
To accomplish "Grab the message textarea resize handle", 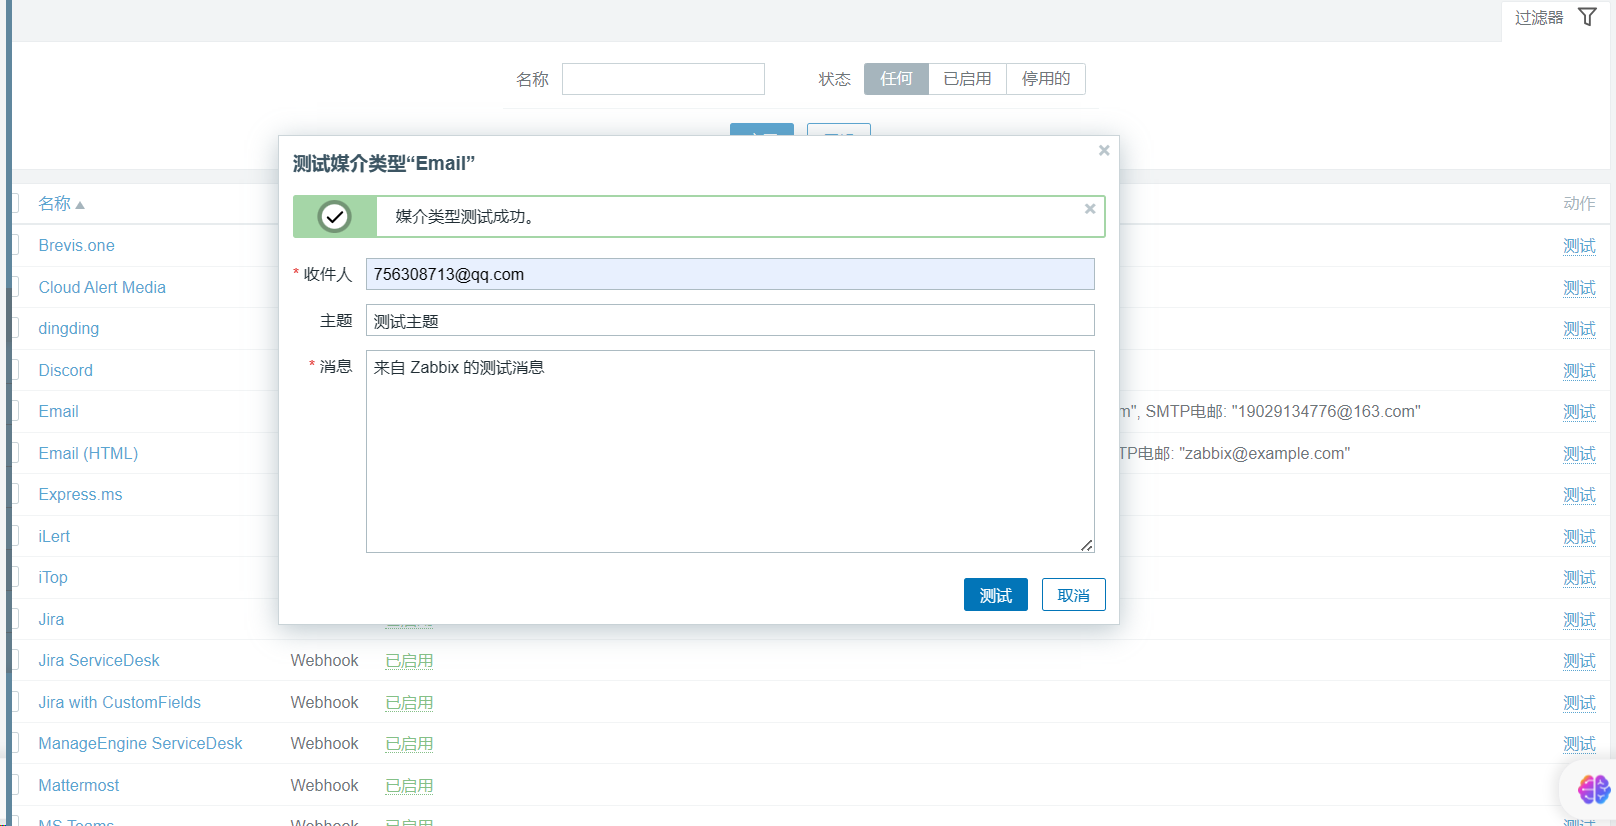I will click(1087, 545).
